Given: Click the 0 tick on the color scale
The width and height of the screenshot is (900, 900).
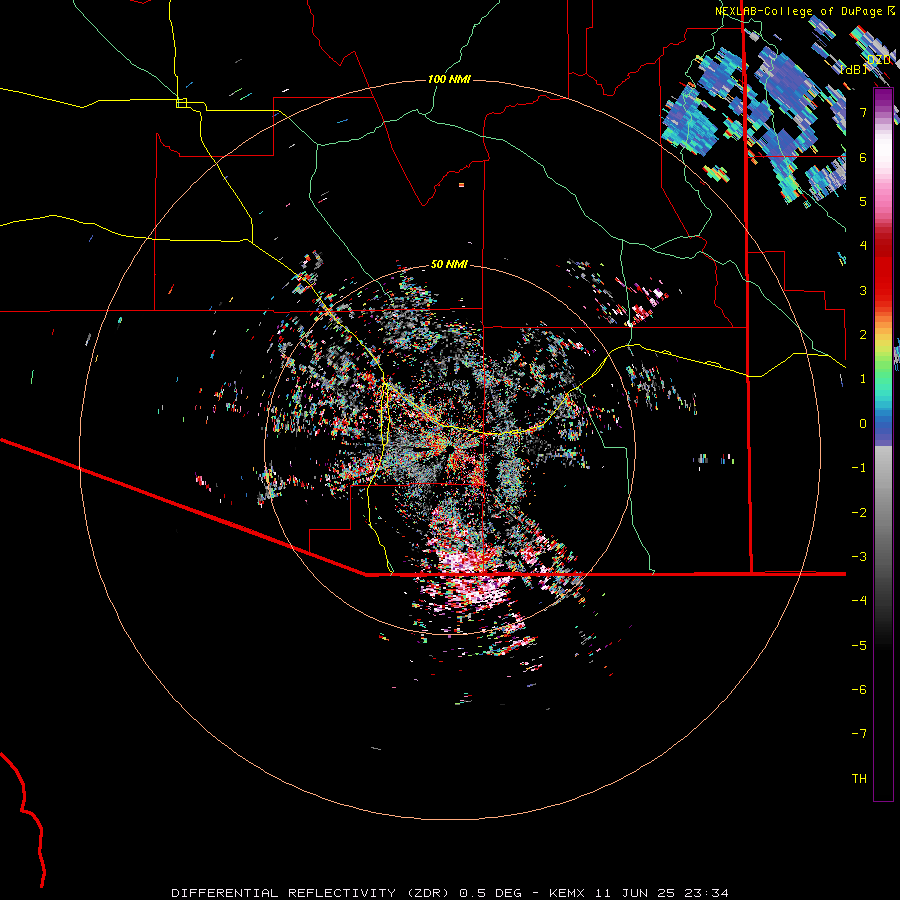Looking at the screenshot, I should [x=863, y=424].
